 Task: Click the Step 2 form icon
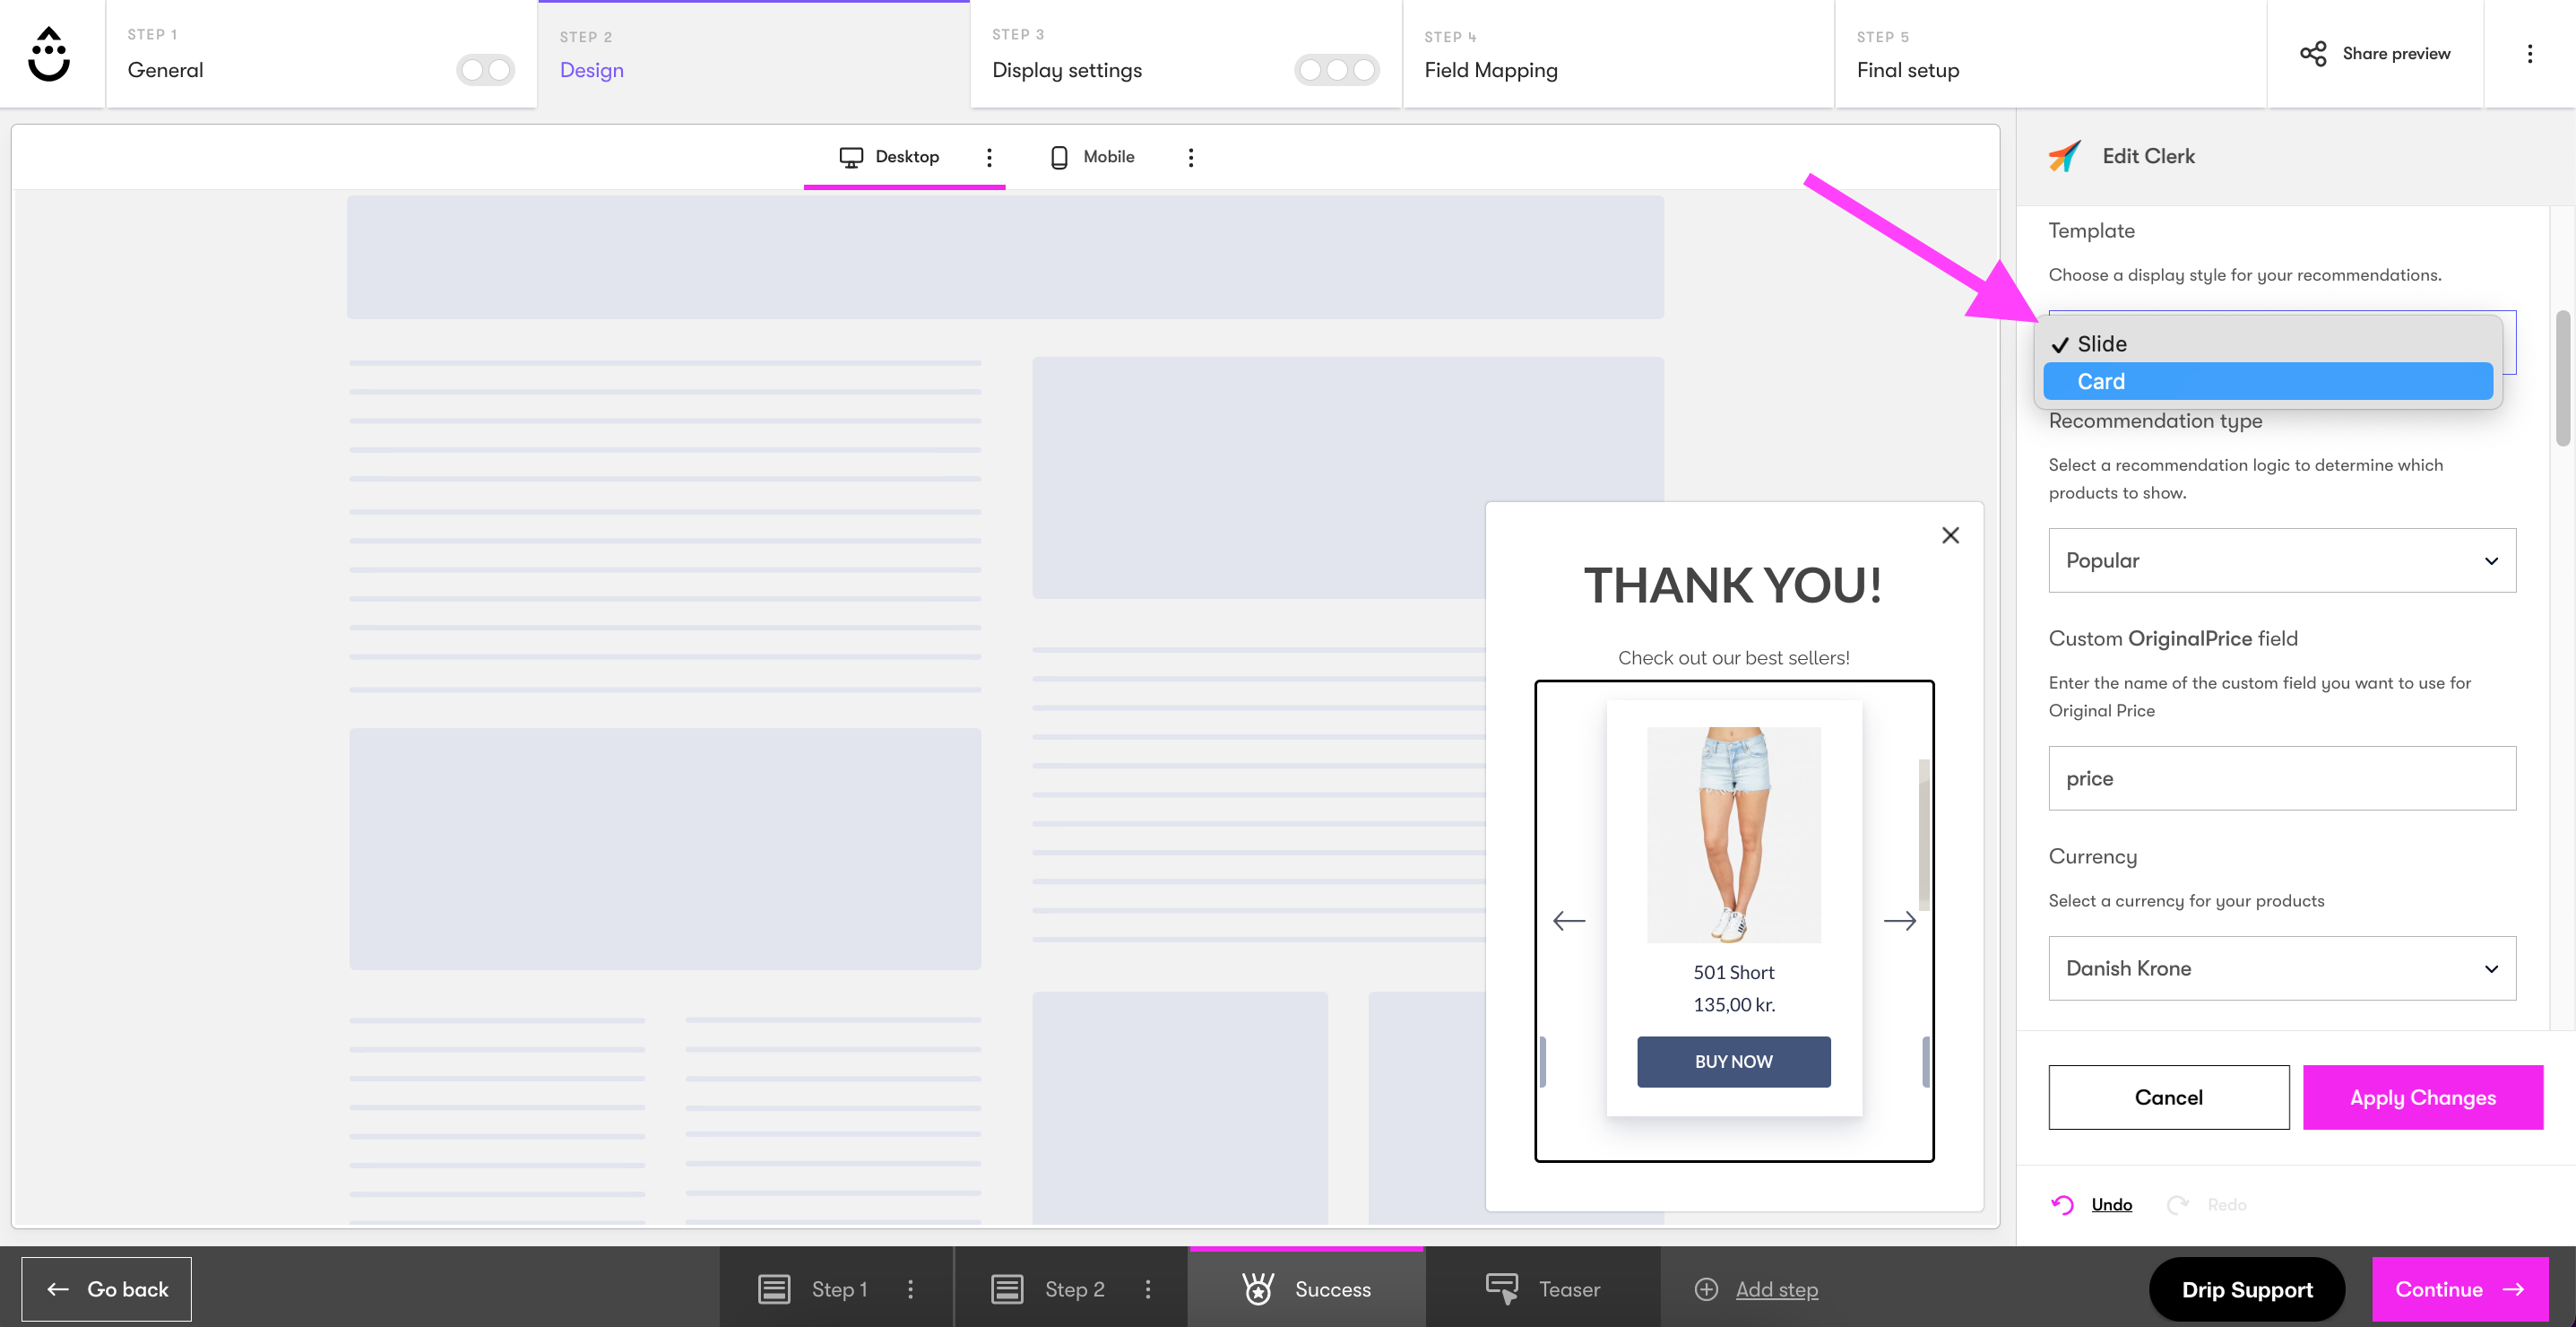pyautogui.click(x=1007, y=1289)
